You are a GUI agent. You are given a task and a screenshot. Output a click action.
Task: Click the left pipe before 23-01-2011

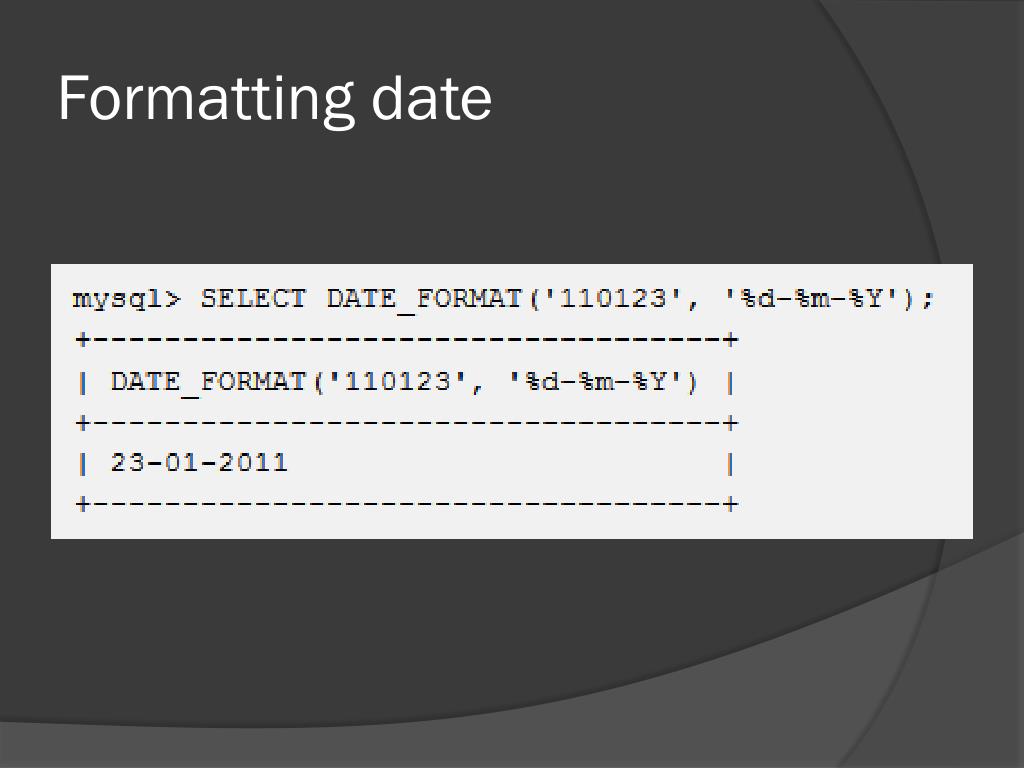(x=82, y=464)
